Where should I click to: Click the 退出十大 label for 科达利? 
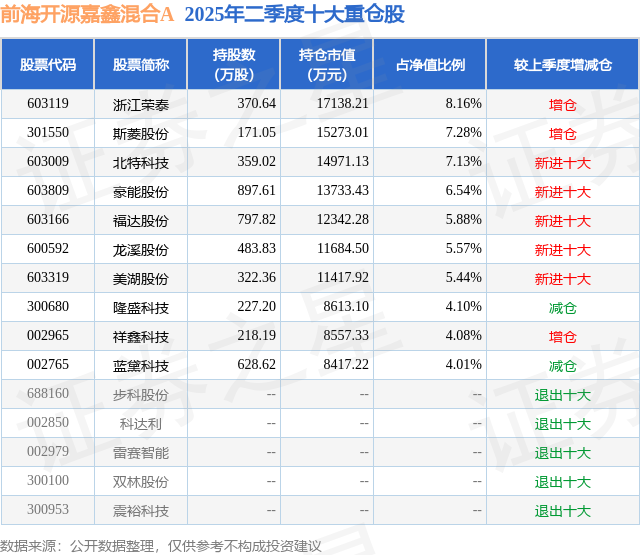point(563,424)
